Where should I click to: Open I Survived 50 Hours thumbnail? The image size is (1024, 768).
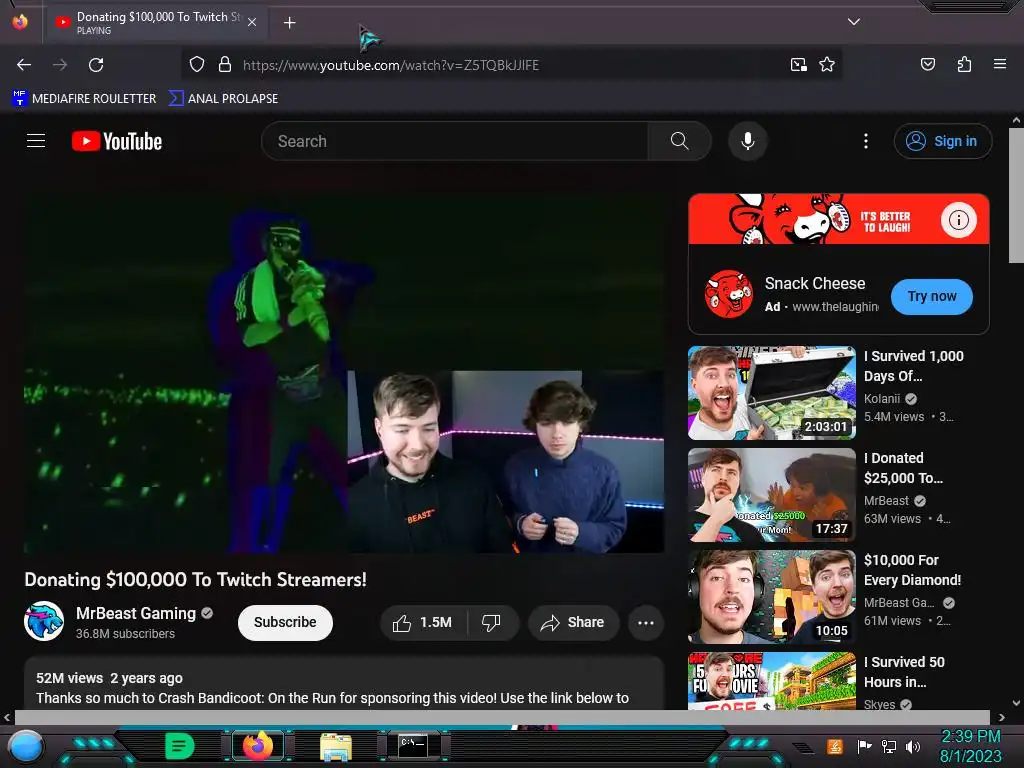(771, 680)
